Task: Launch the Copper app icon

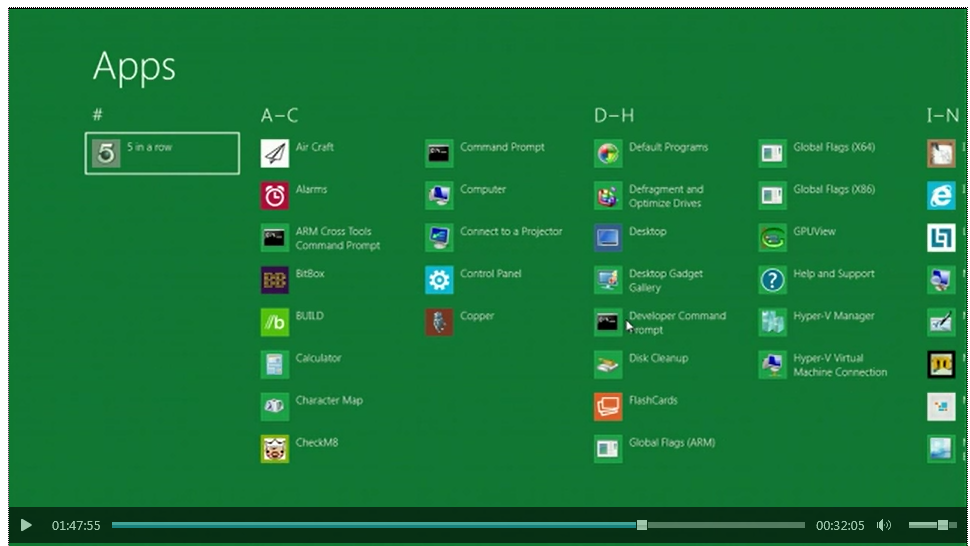Action: (439, 322)
